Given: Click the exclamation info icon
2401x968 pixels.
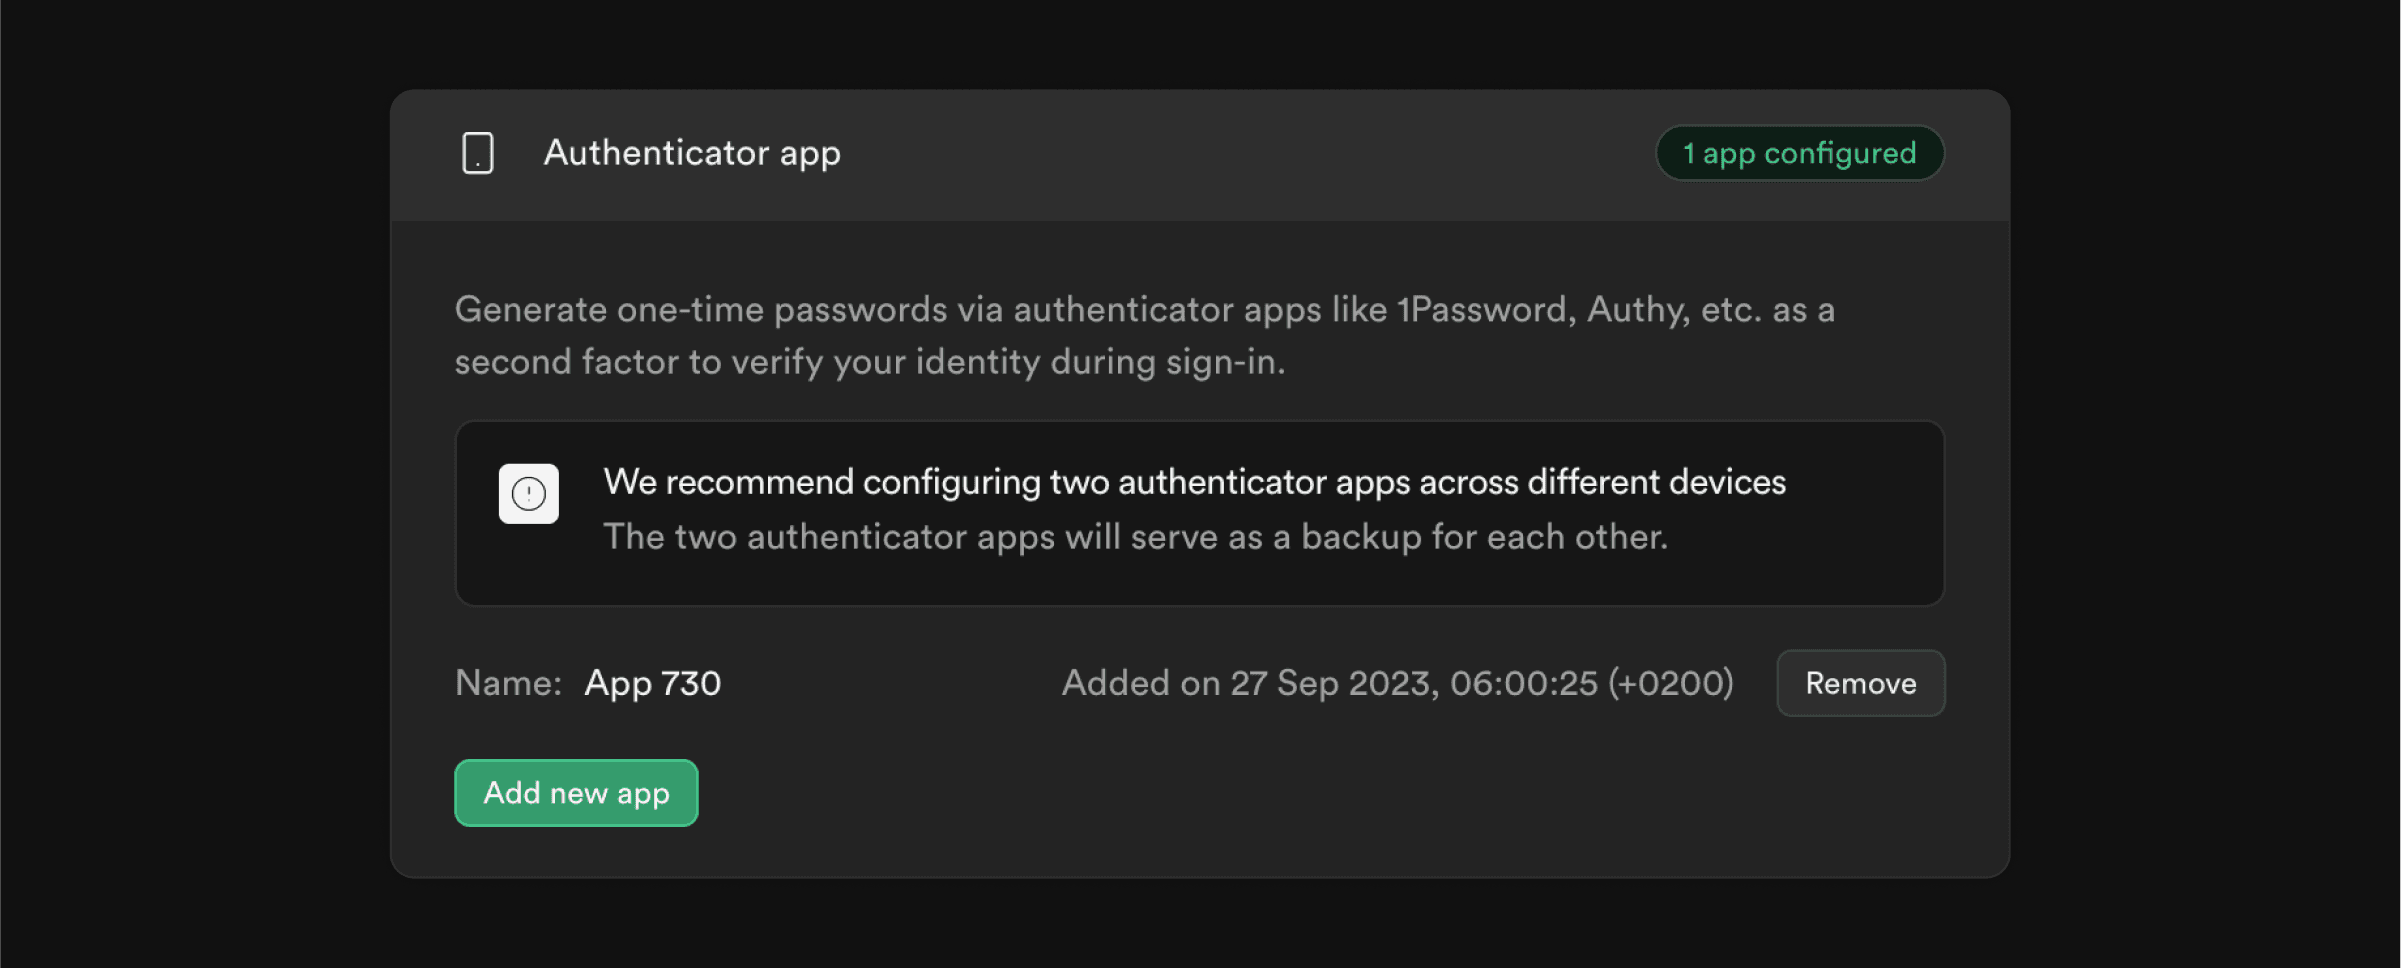Looking at the screenshot, I should (x=529, y=493).
